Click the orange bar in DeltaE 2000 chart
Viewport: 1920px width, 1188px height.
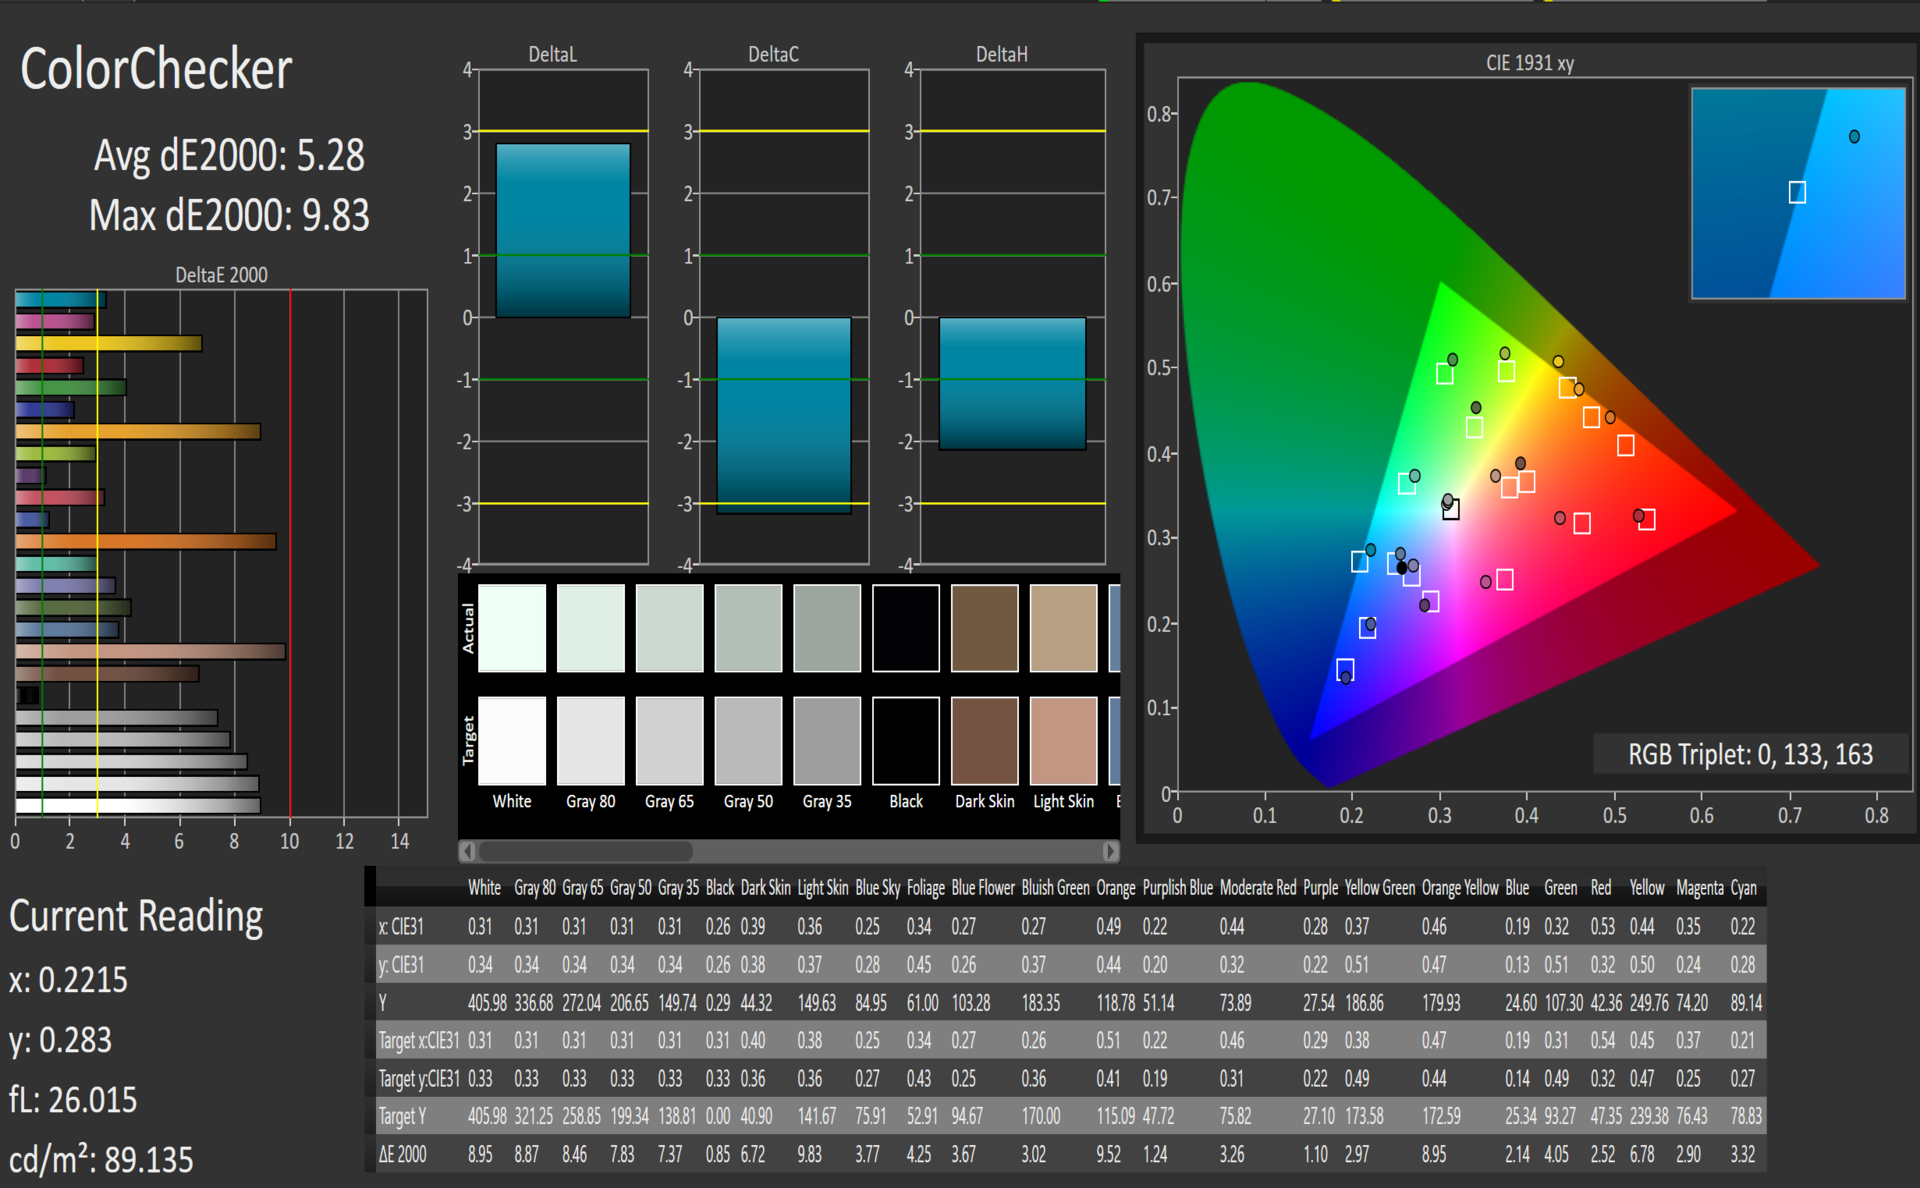145,541
